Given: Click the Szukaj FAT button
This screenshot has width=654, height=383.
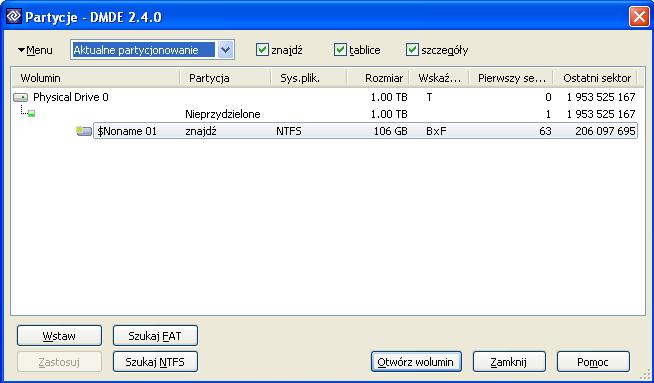Looking at the screenshot, I should 155,336.
